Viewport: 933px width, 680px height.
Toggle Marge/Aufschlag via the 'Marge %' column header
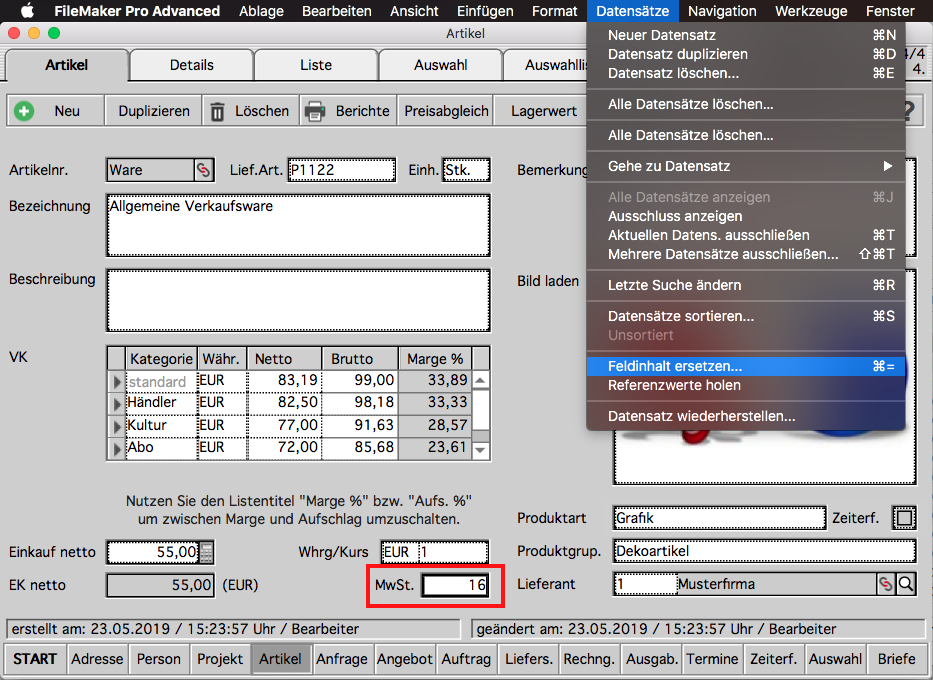(435, 359)
